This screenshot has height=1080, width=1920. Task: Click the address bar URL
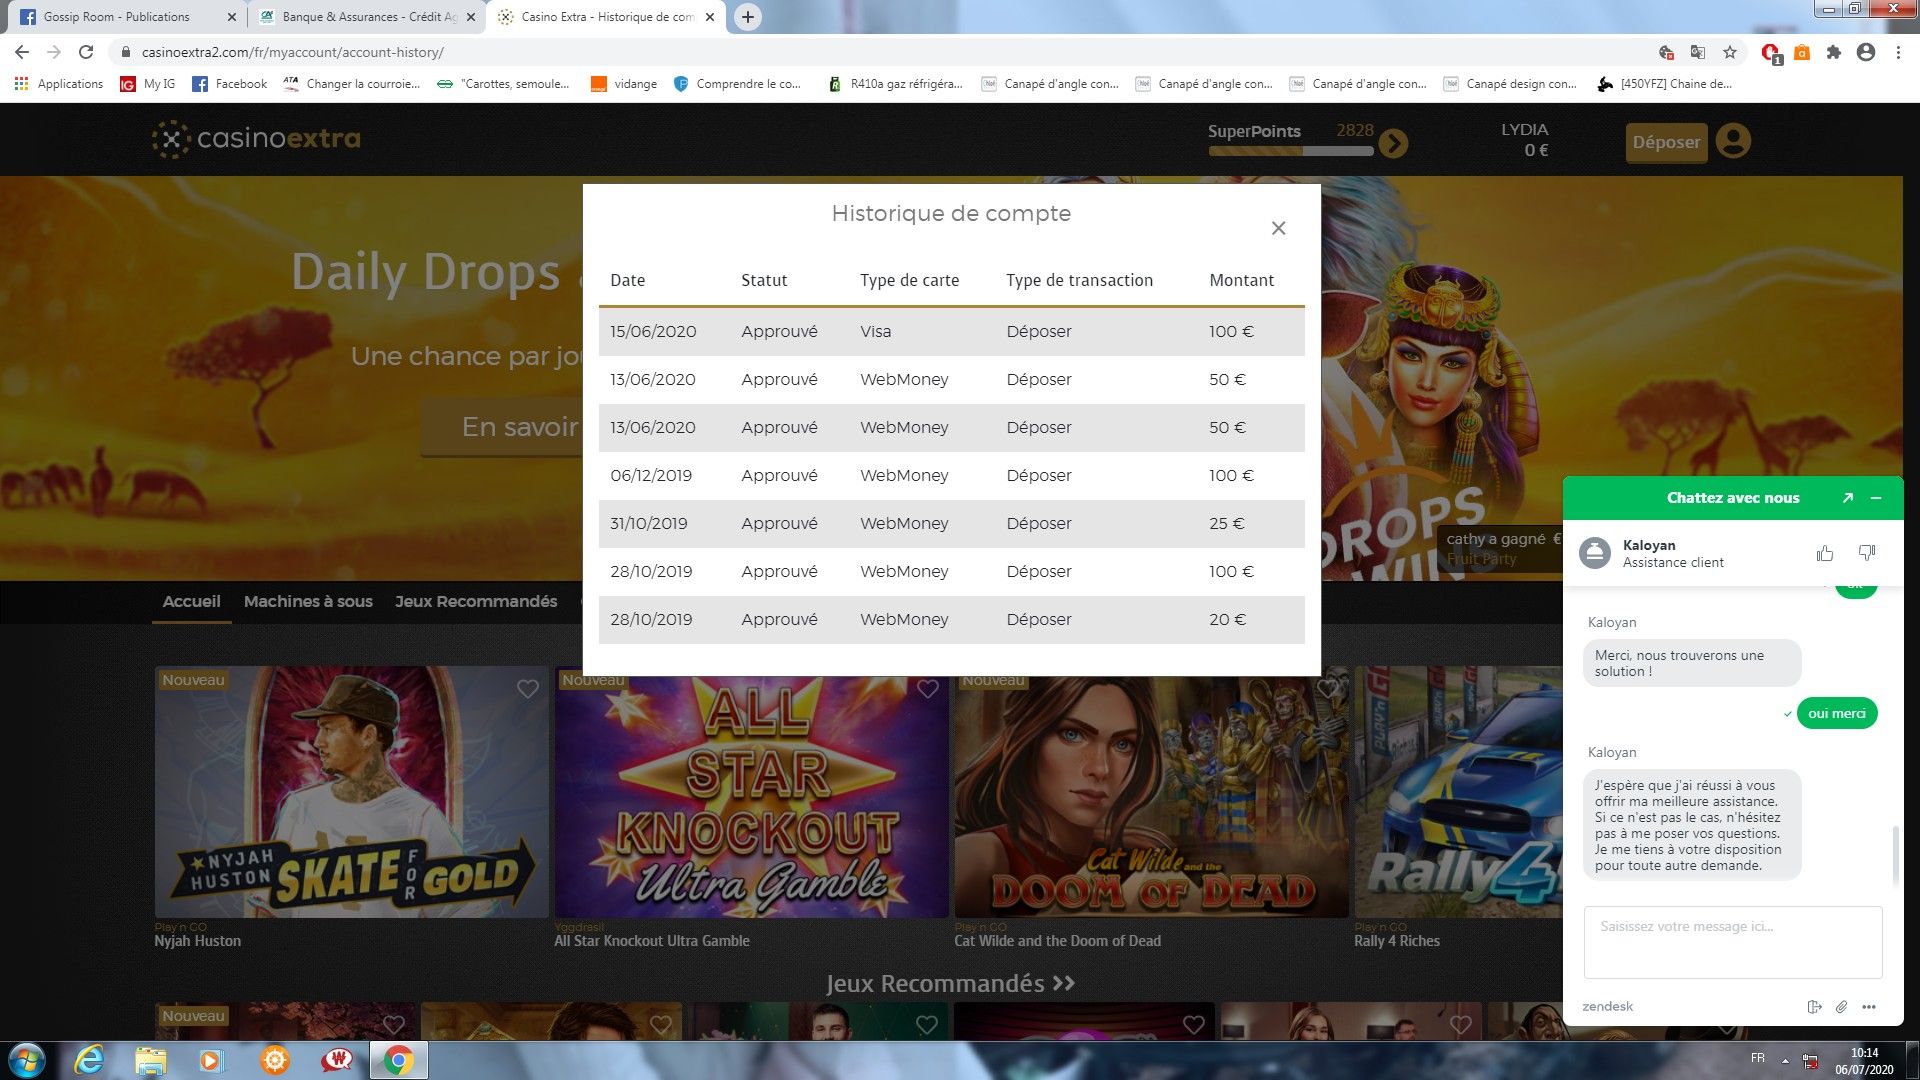(293, 52)
